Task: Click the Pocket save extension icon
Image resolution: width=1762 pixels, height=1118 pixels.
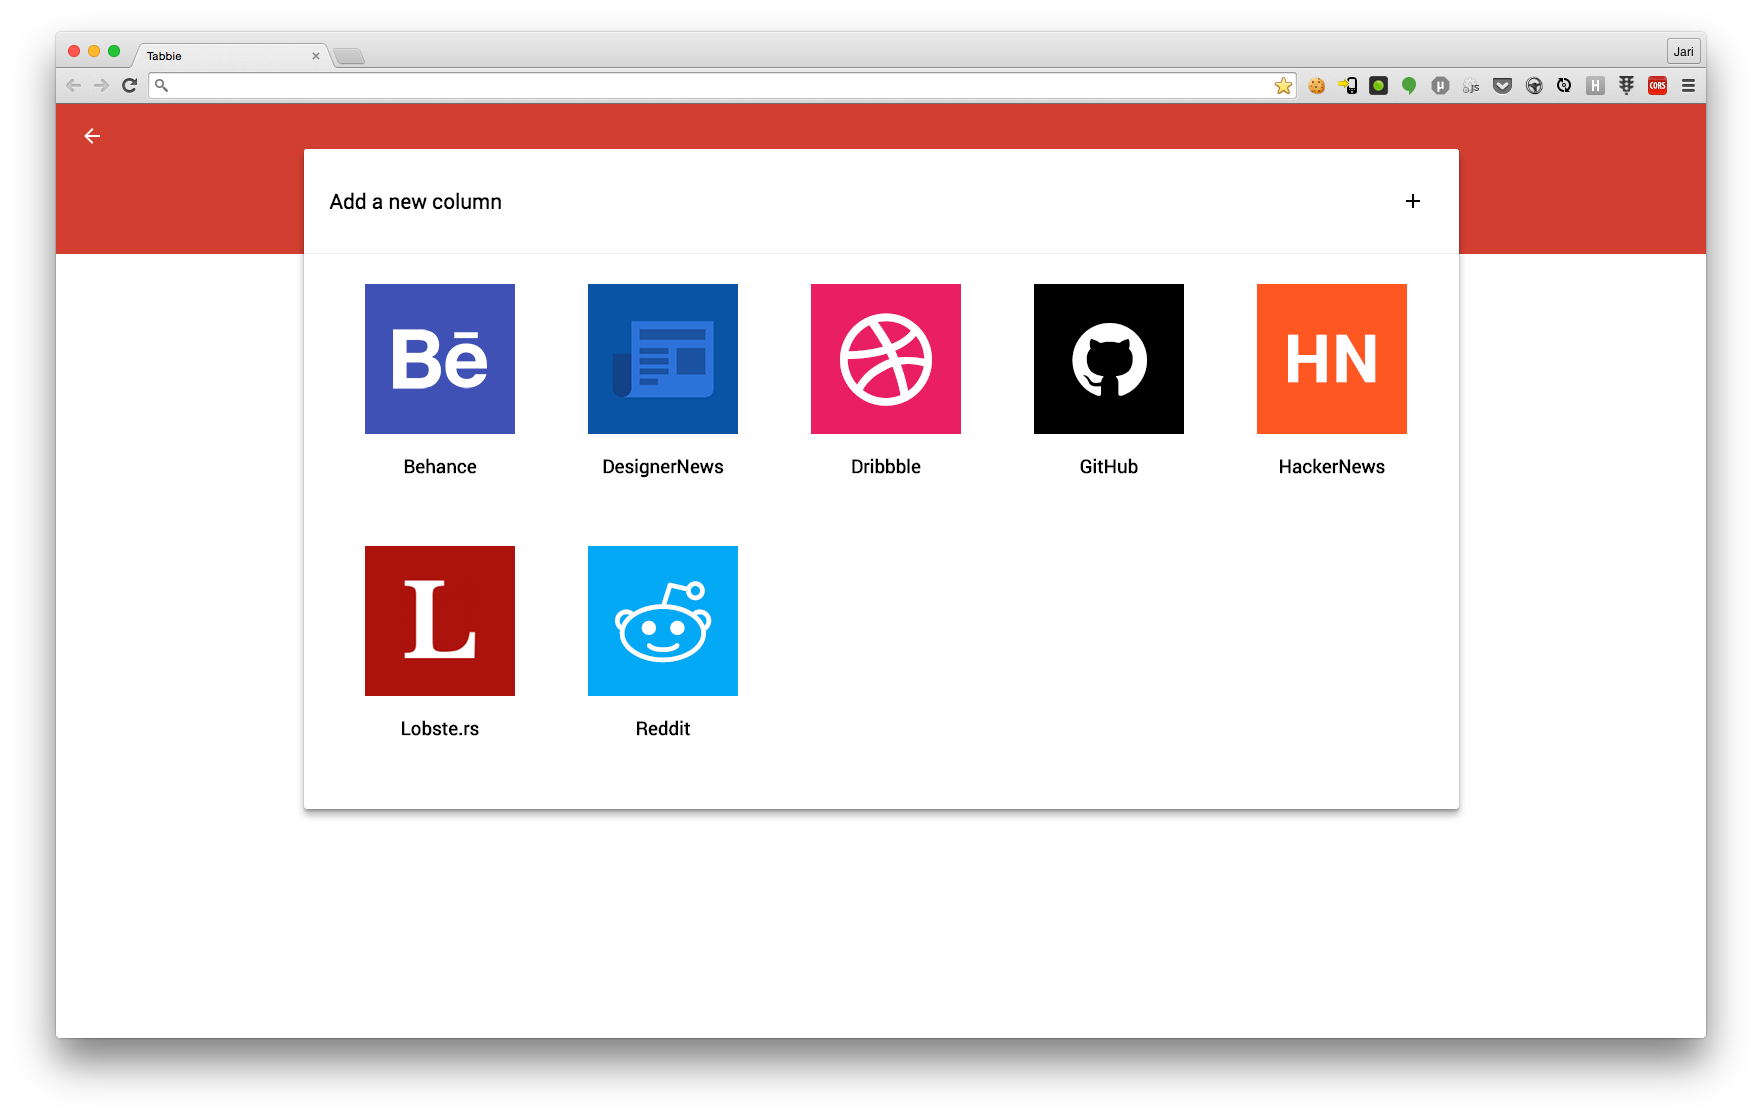Action: (1502, 86)
